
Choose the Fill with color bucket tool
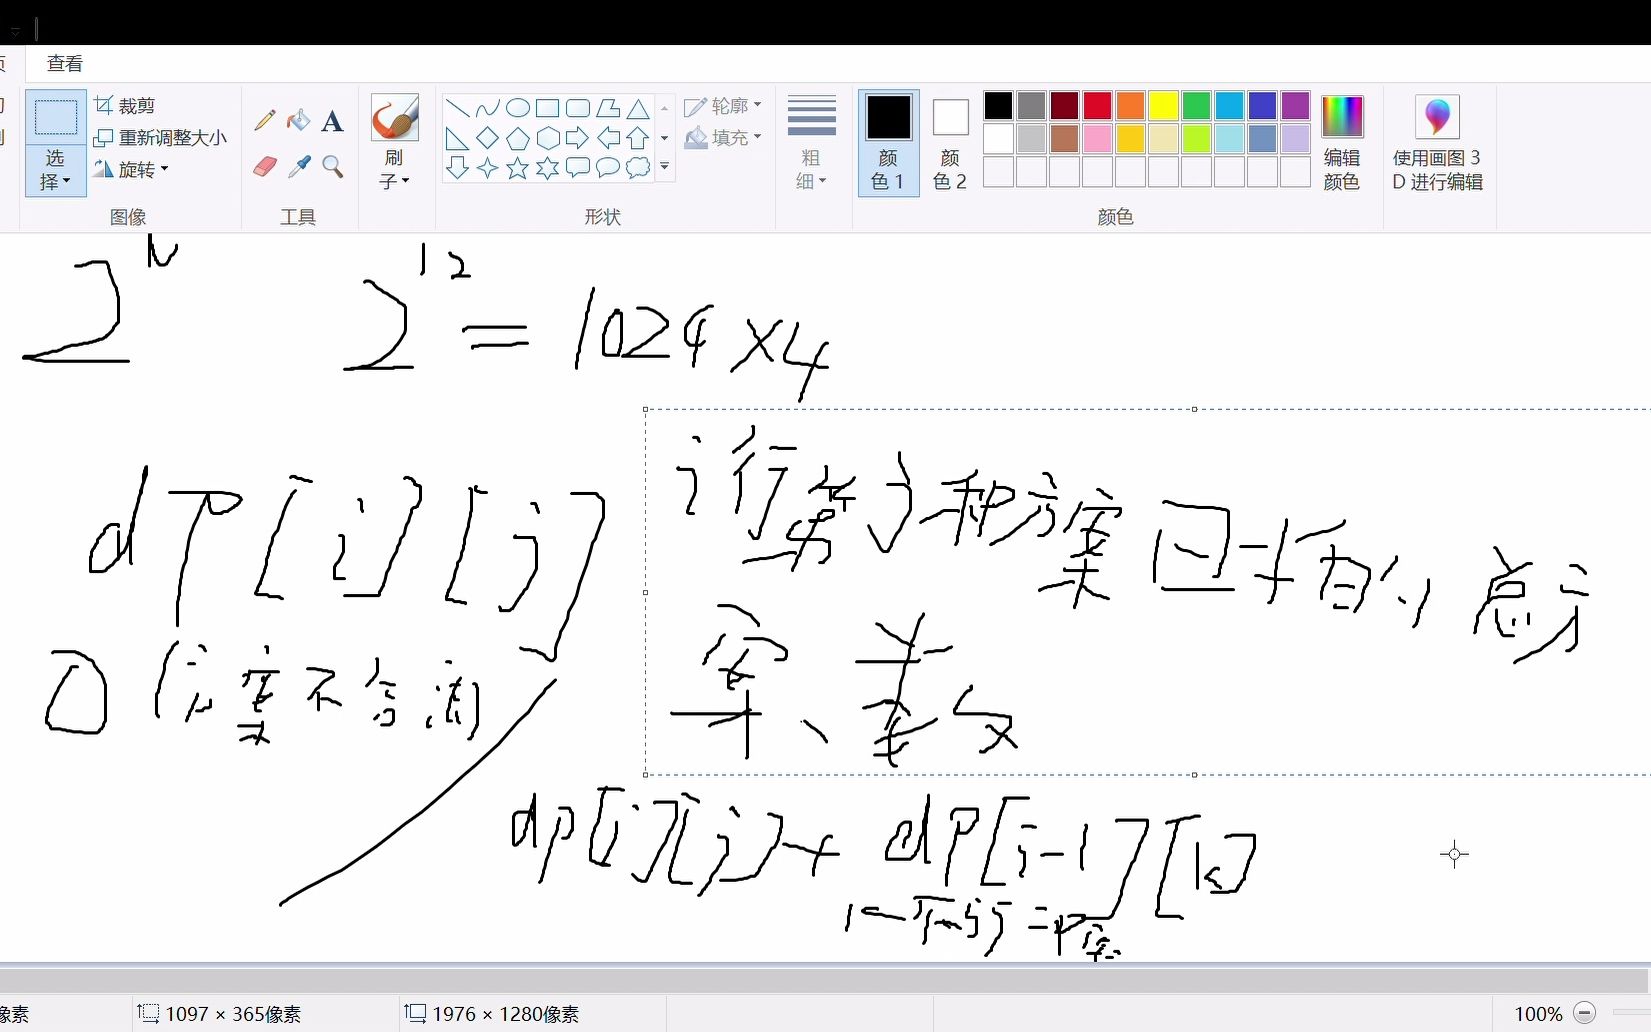pyautogui.click(x=299, y=120)
